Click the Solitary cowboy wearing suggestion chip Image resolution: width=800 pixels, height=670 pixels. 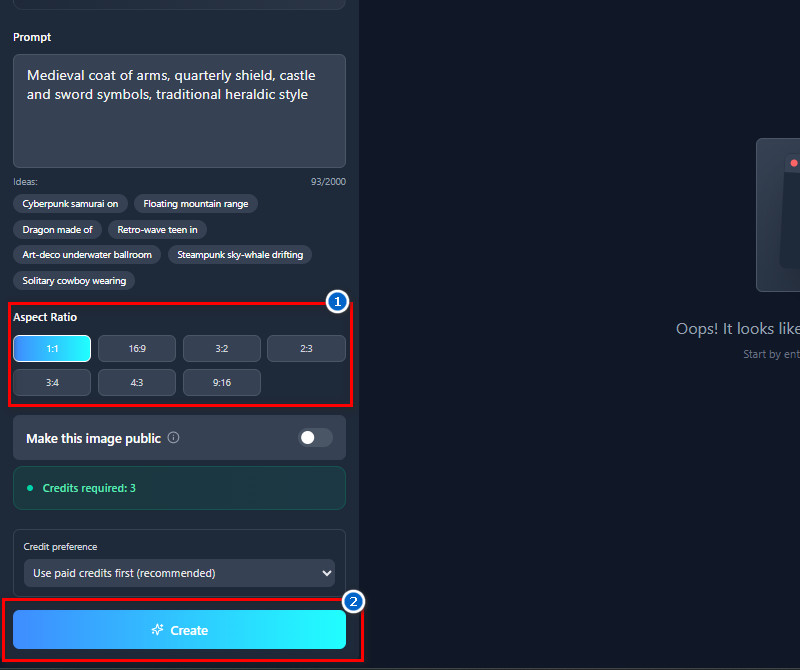click(x=73, y=280)
